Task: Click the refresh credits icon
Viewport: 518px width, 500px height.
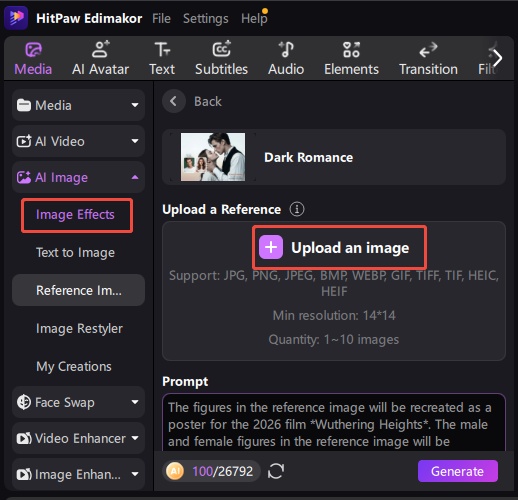Action: pyautogui.click(x=276, y=471)
